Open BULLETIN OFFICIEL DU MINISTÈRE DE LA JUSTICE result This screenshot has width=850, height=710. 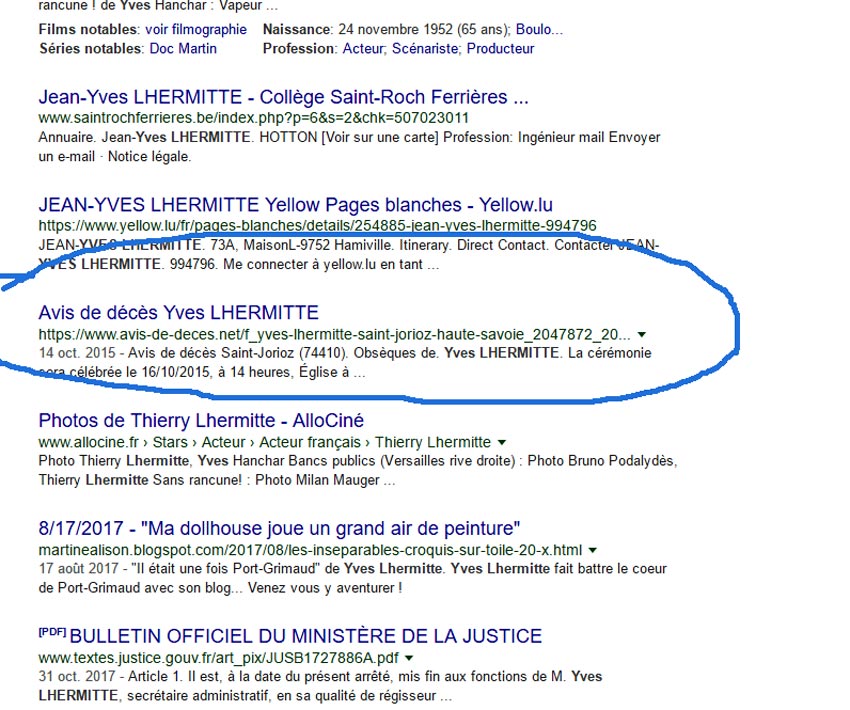pos(306,636)
